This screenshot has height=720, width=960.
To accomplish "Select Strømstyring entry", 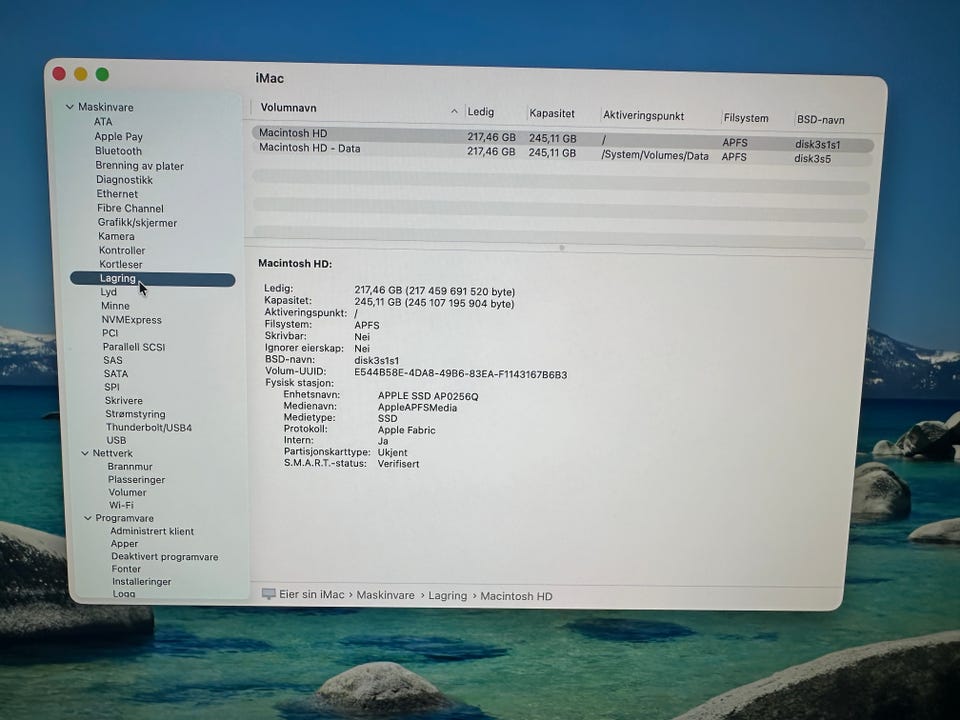I will coord(135,414).
